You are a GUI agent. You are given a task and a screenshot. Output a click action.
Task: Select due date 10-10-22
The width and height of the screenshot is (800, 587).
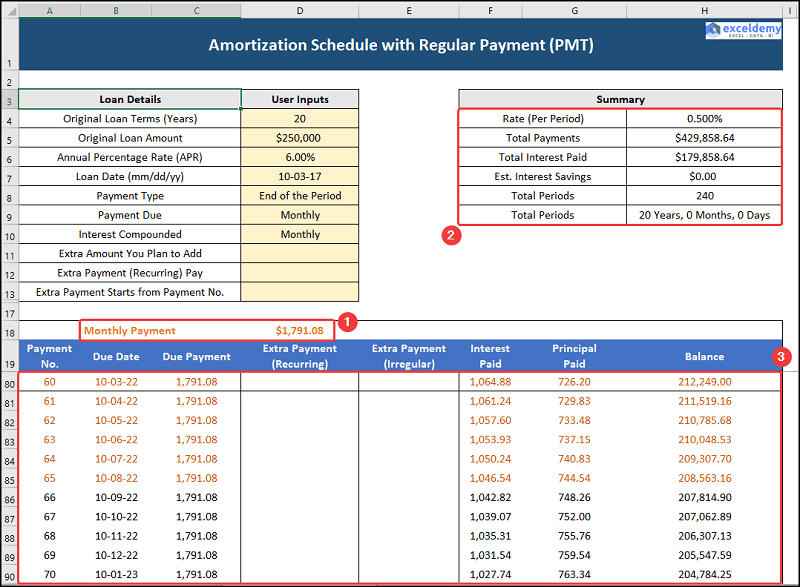[x=116, y=517]
